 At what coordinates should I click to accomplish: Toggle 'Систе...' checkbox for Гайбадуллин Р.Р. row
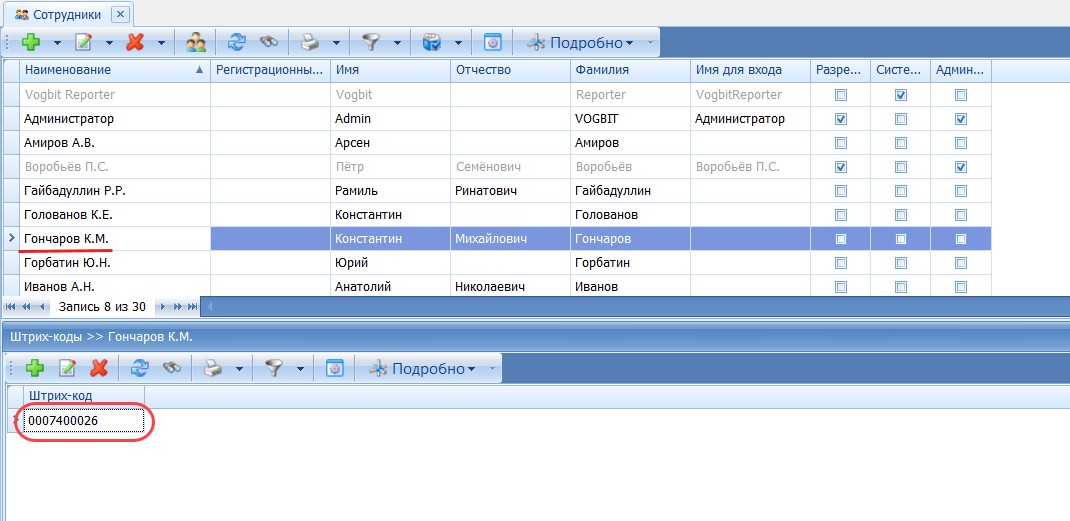(x=901, y=191)
